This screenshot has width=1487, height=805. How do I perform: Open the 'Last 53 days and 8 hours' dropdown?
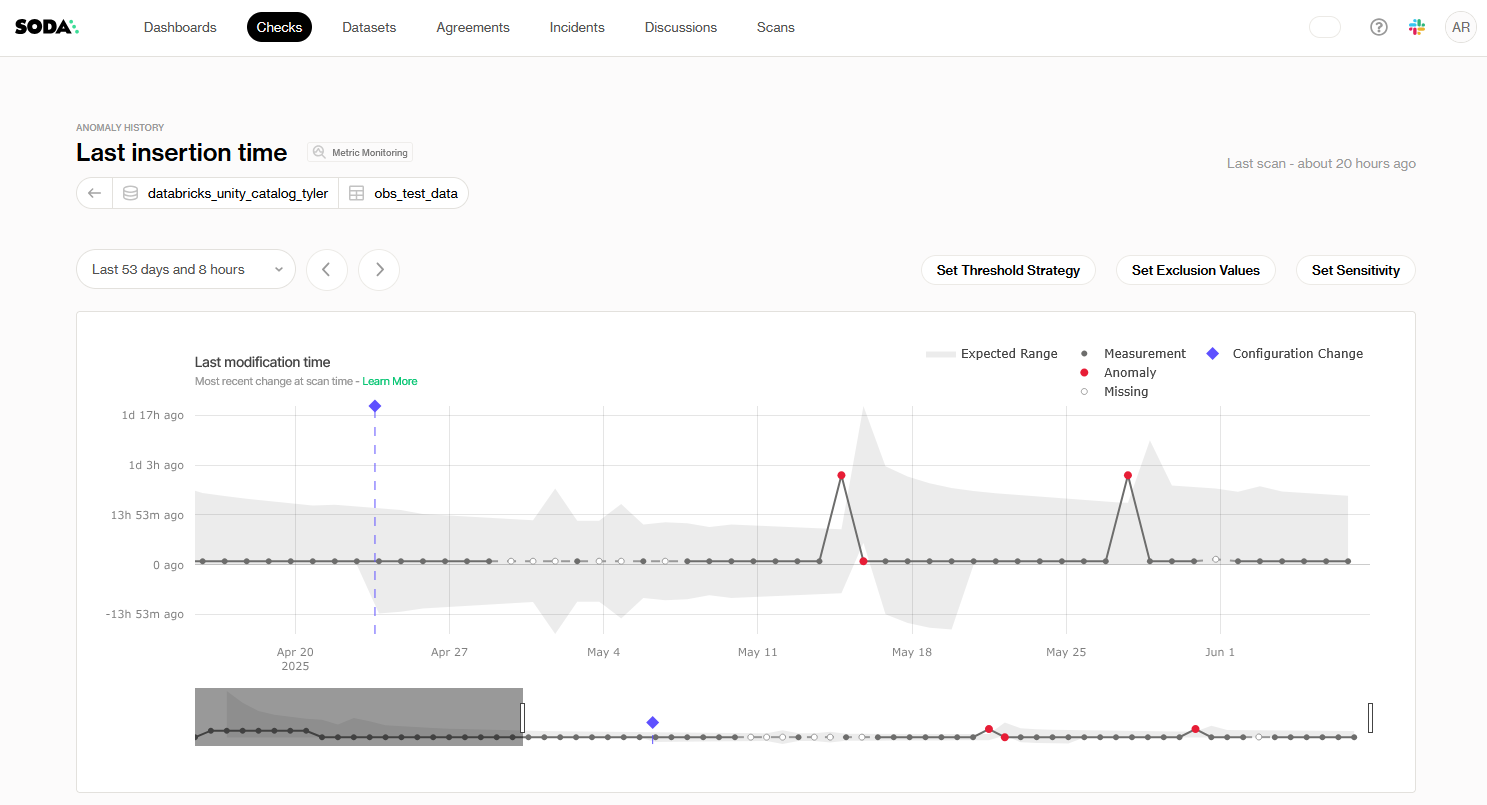coord(186,270)
